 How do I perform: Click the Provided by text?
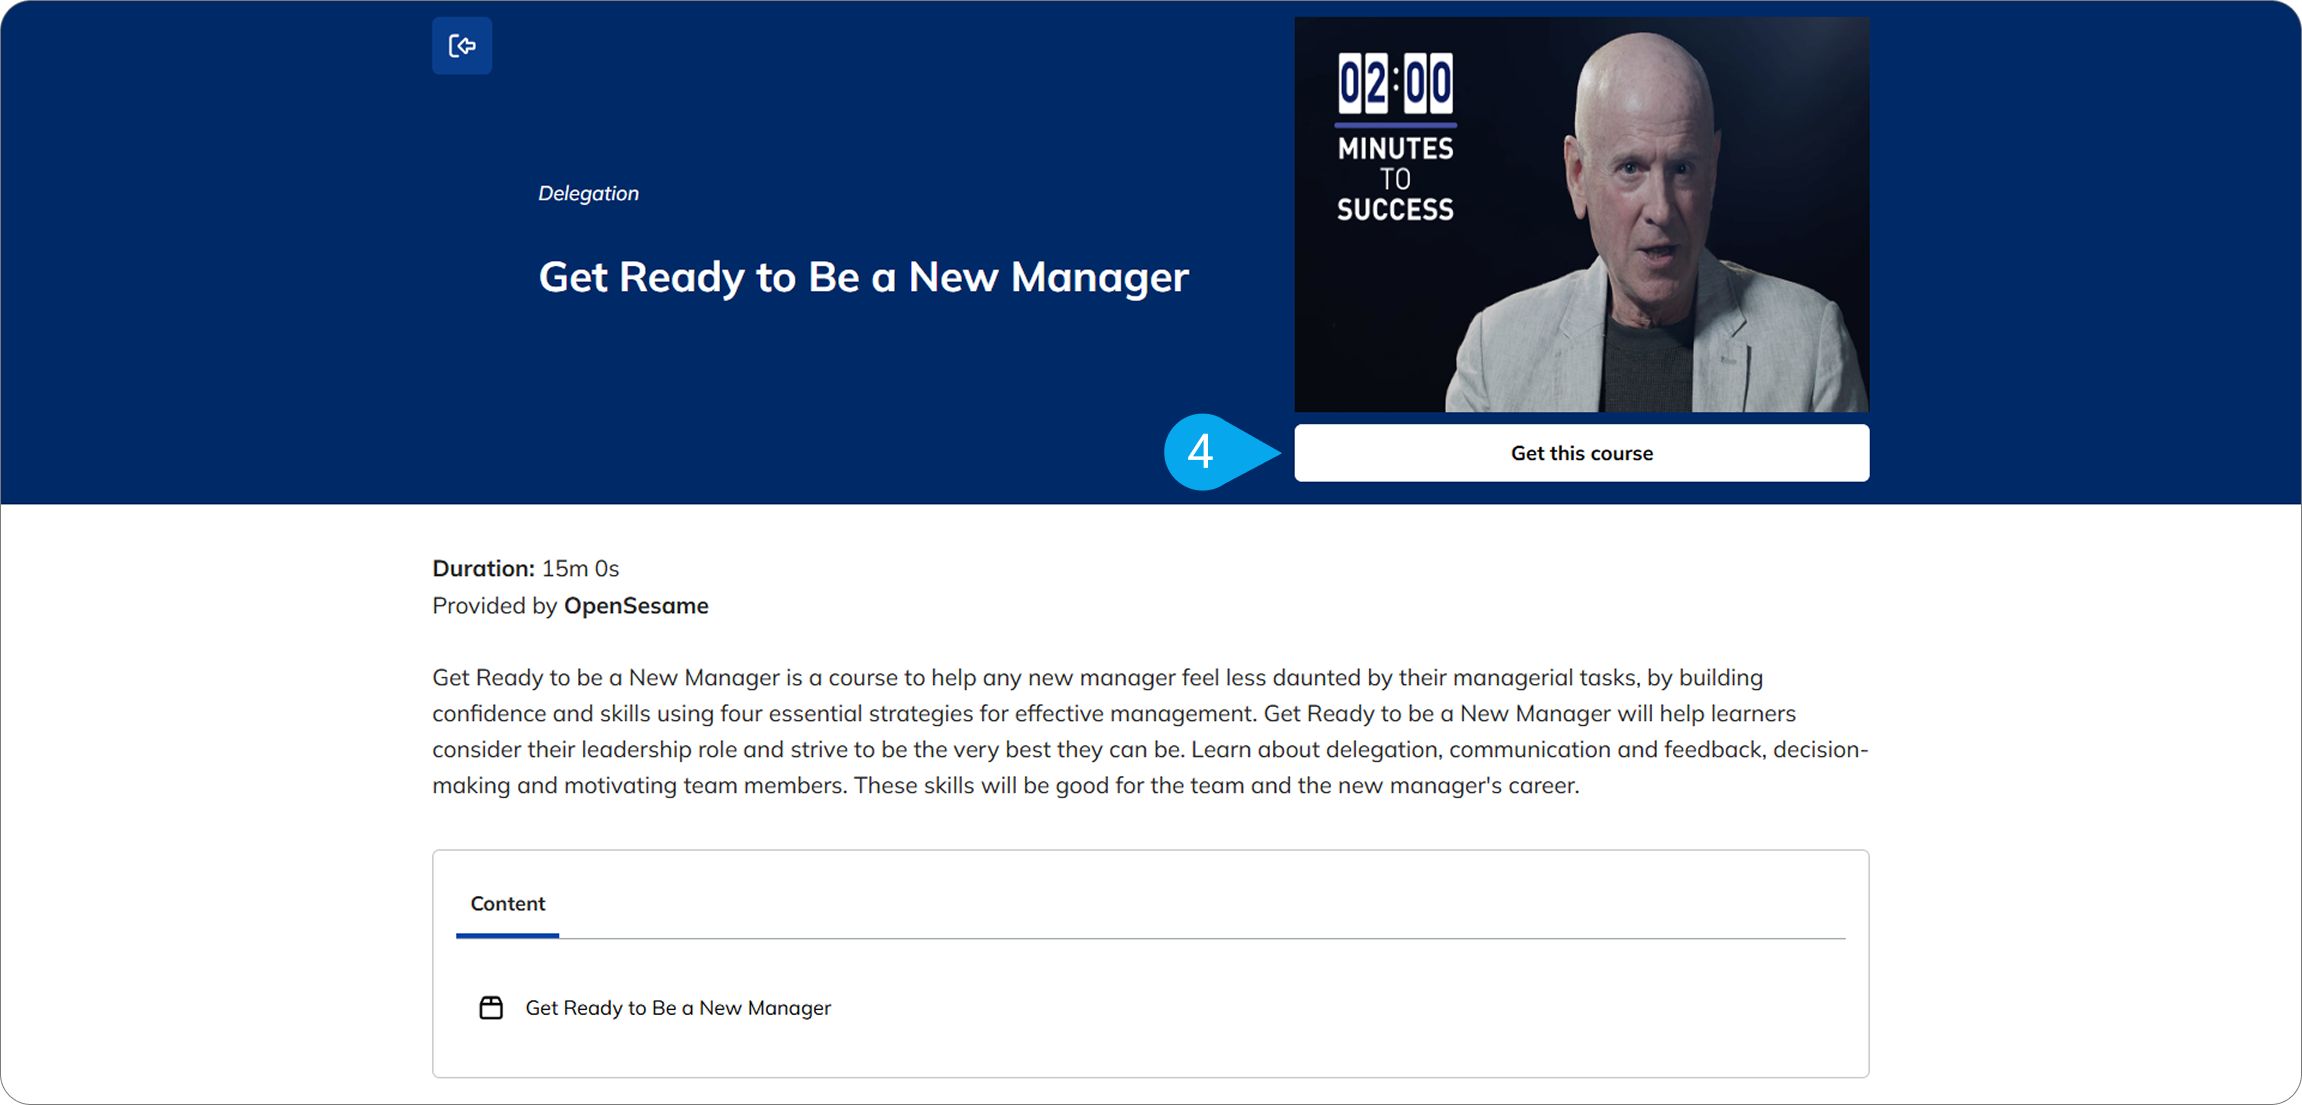pos(494,606)
